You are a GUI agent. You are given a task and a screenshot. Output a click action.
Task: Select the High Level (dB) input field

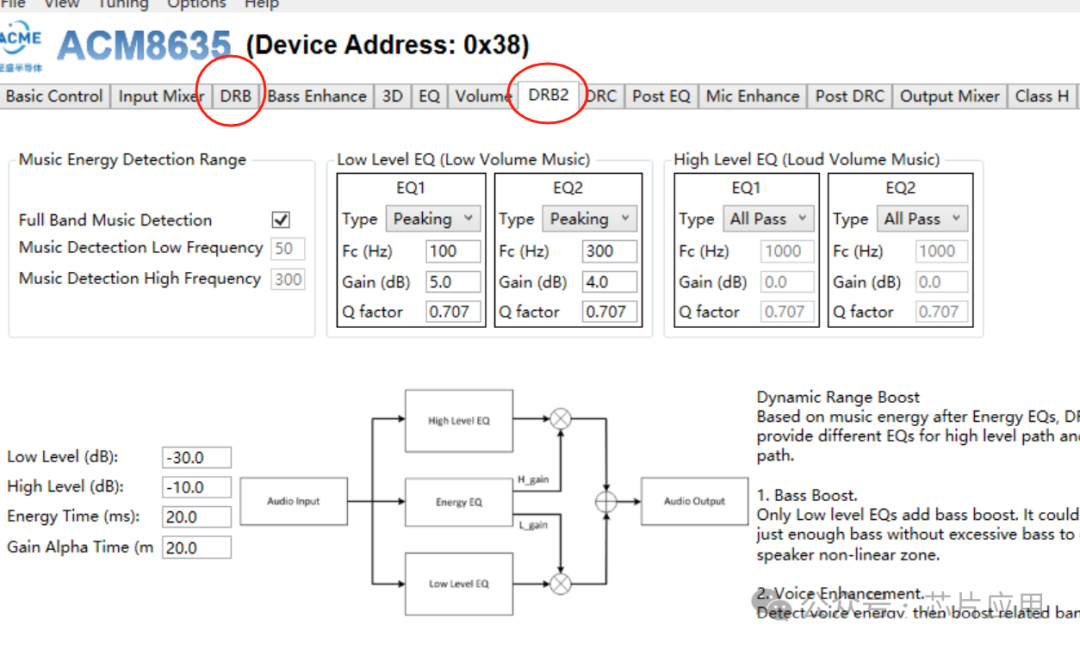click(196, 488)
